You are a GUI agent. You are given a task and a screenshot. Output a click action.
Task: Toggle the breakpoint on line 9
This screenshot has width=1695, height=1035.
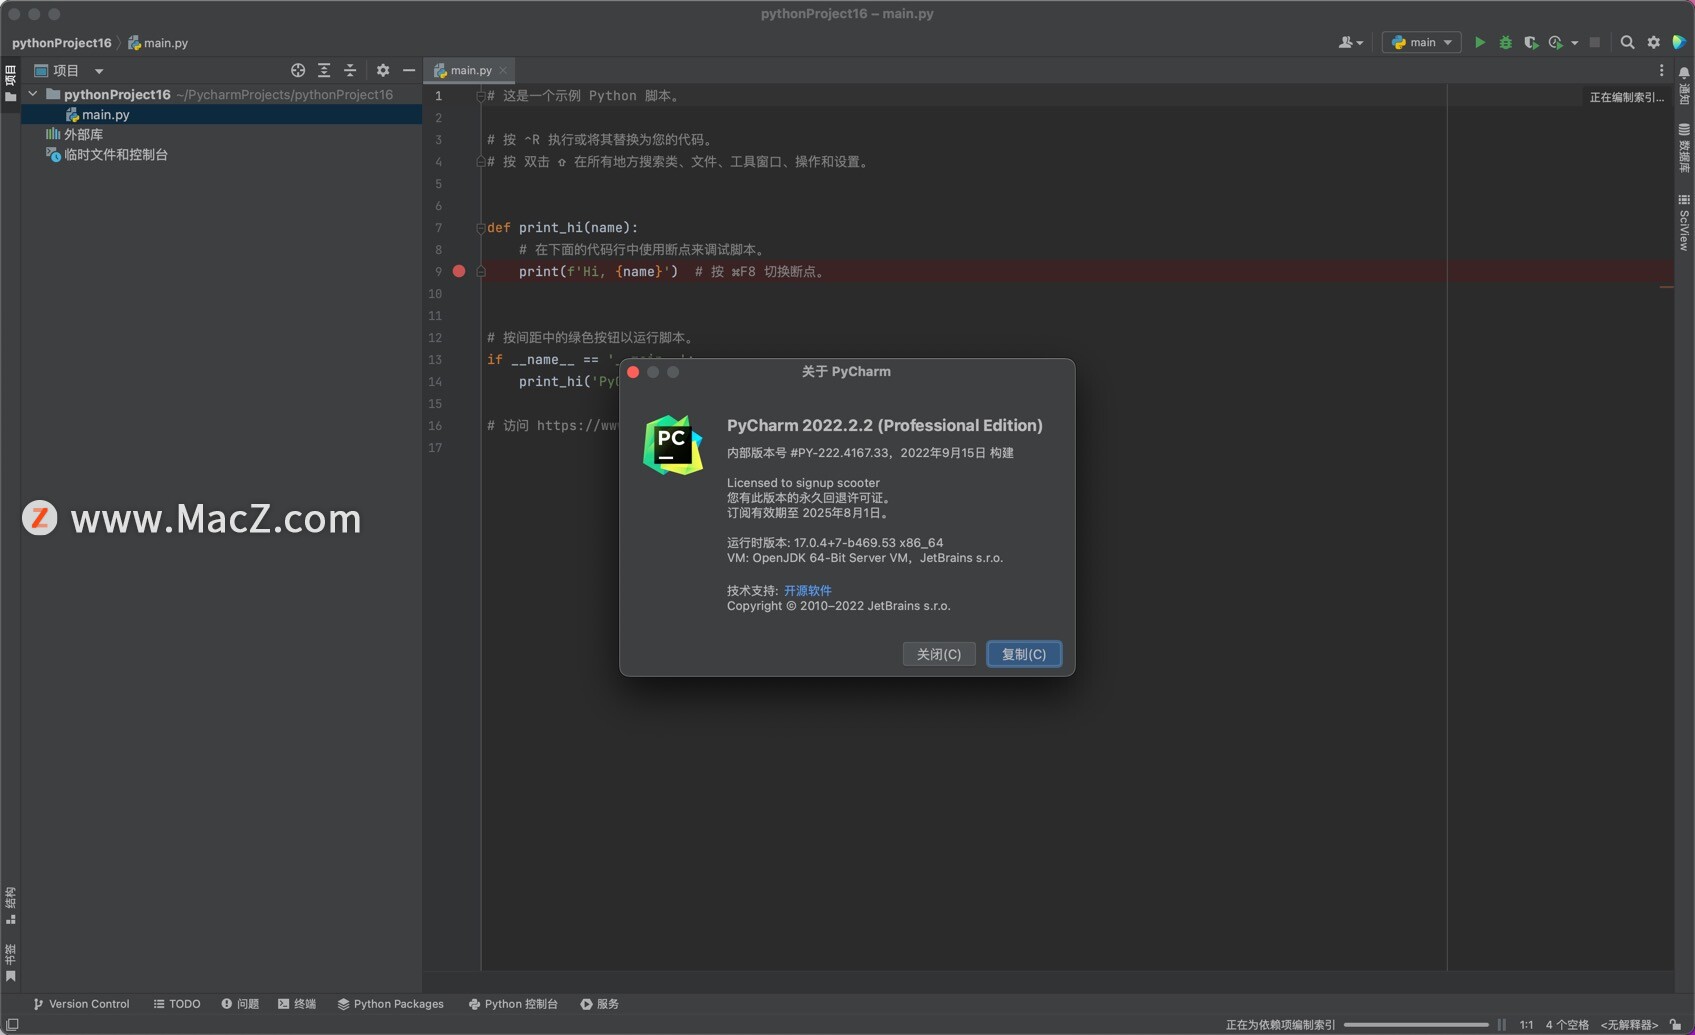point(459,271)
